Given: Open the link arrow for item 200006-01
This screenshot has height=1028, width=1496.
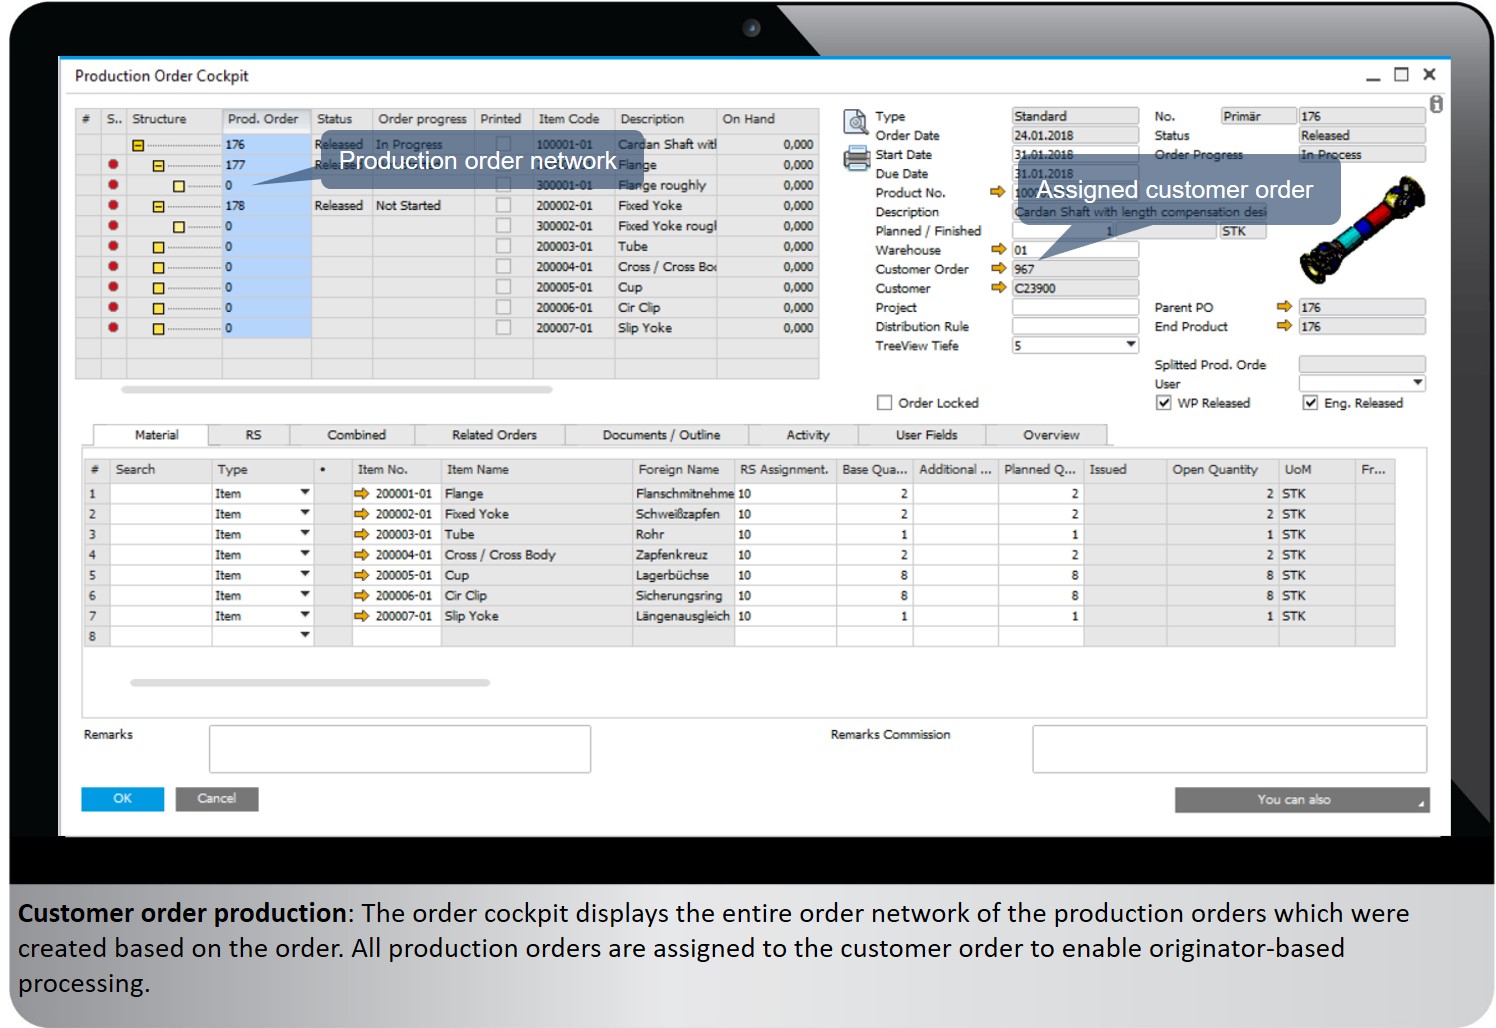Looking at the screenshot, I should 361,596.
